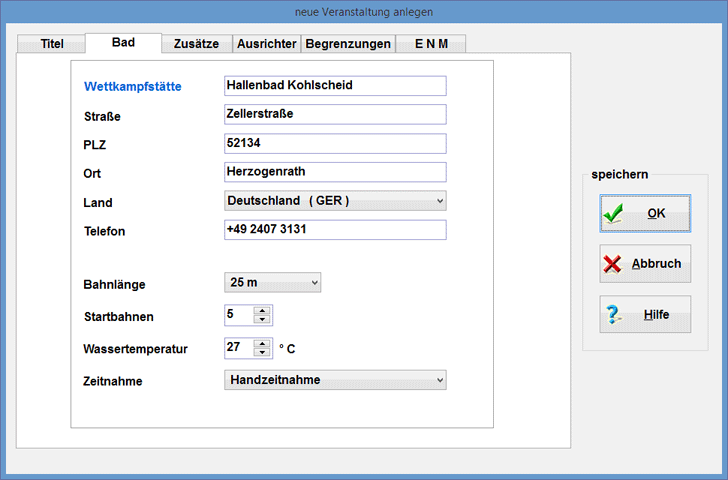Expand the Bahnlänge dropdown
This screenshot has width=728, height=480.
(x=315, y=283)
